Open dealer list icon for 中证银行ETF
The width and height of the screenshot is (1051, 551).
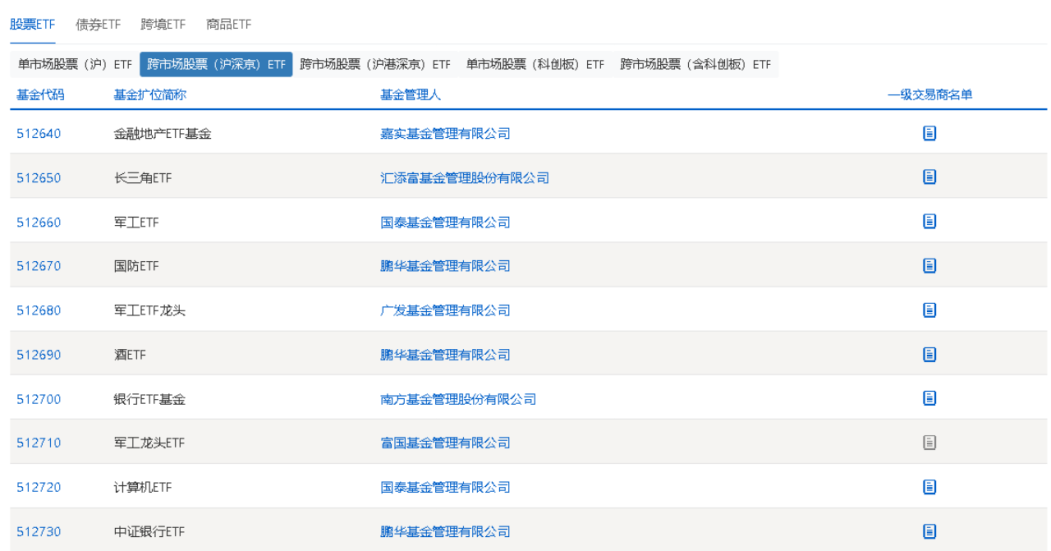tap(929, 531)
